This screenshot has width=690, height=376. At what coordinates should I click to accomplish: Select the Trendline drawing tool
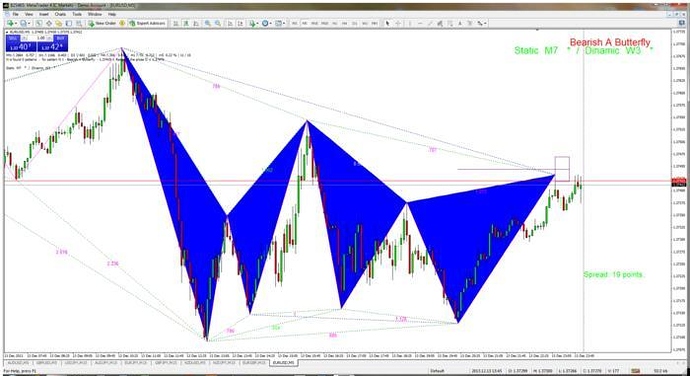point(430,23)
